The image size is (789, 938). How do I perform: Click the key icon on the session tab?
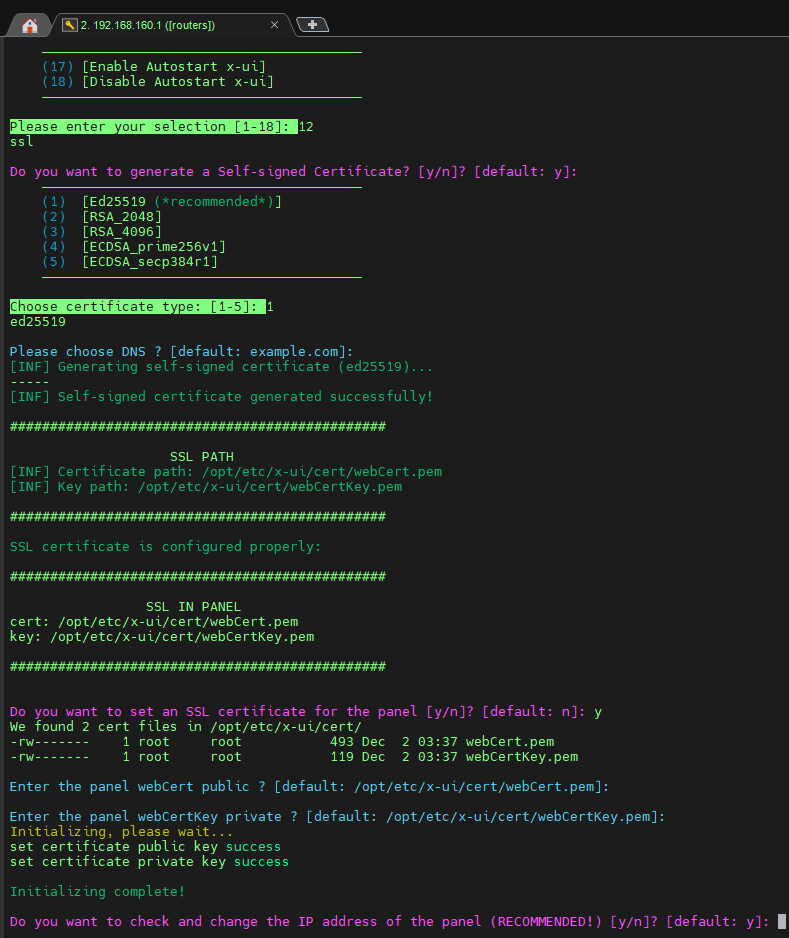[69, 25]
